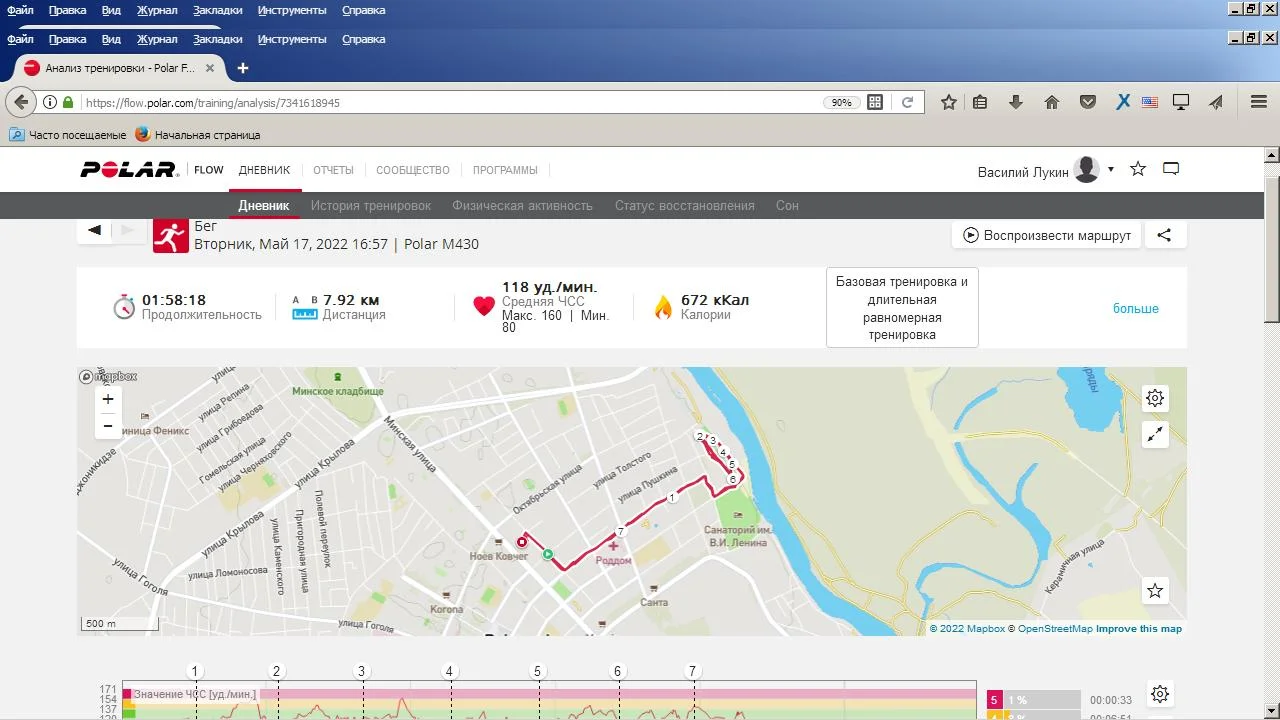This screenshot has width=1280, height=720.
Task: Click the 90% zoom indicator in the address bar
Action: 842,102
